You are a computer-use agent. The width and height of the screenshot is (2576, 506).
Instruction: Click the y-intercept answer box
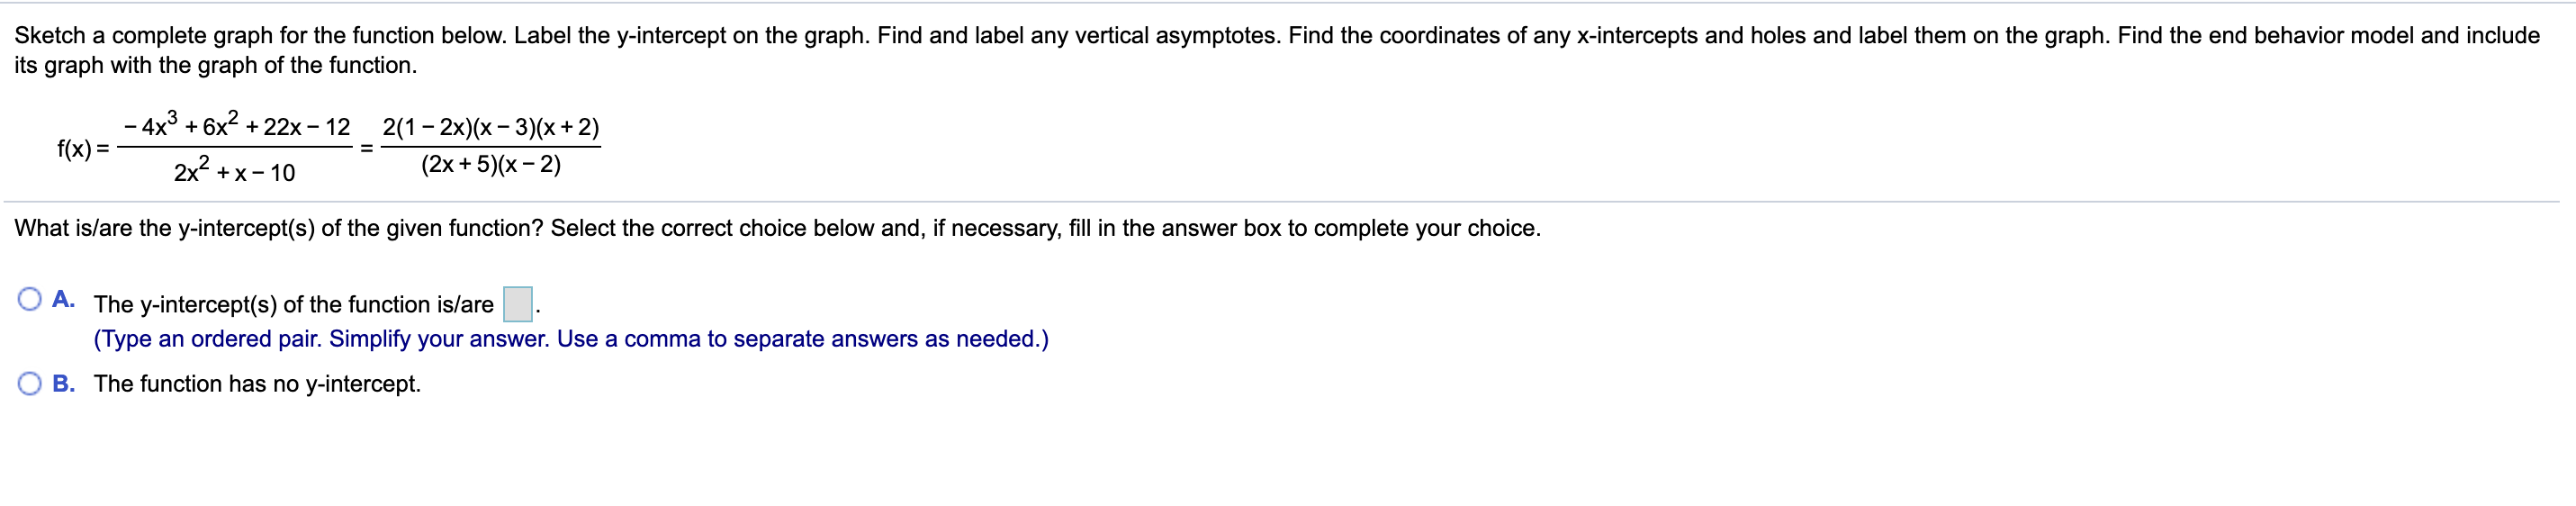click(517, 304)
